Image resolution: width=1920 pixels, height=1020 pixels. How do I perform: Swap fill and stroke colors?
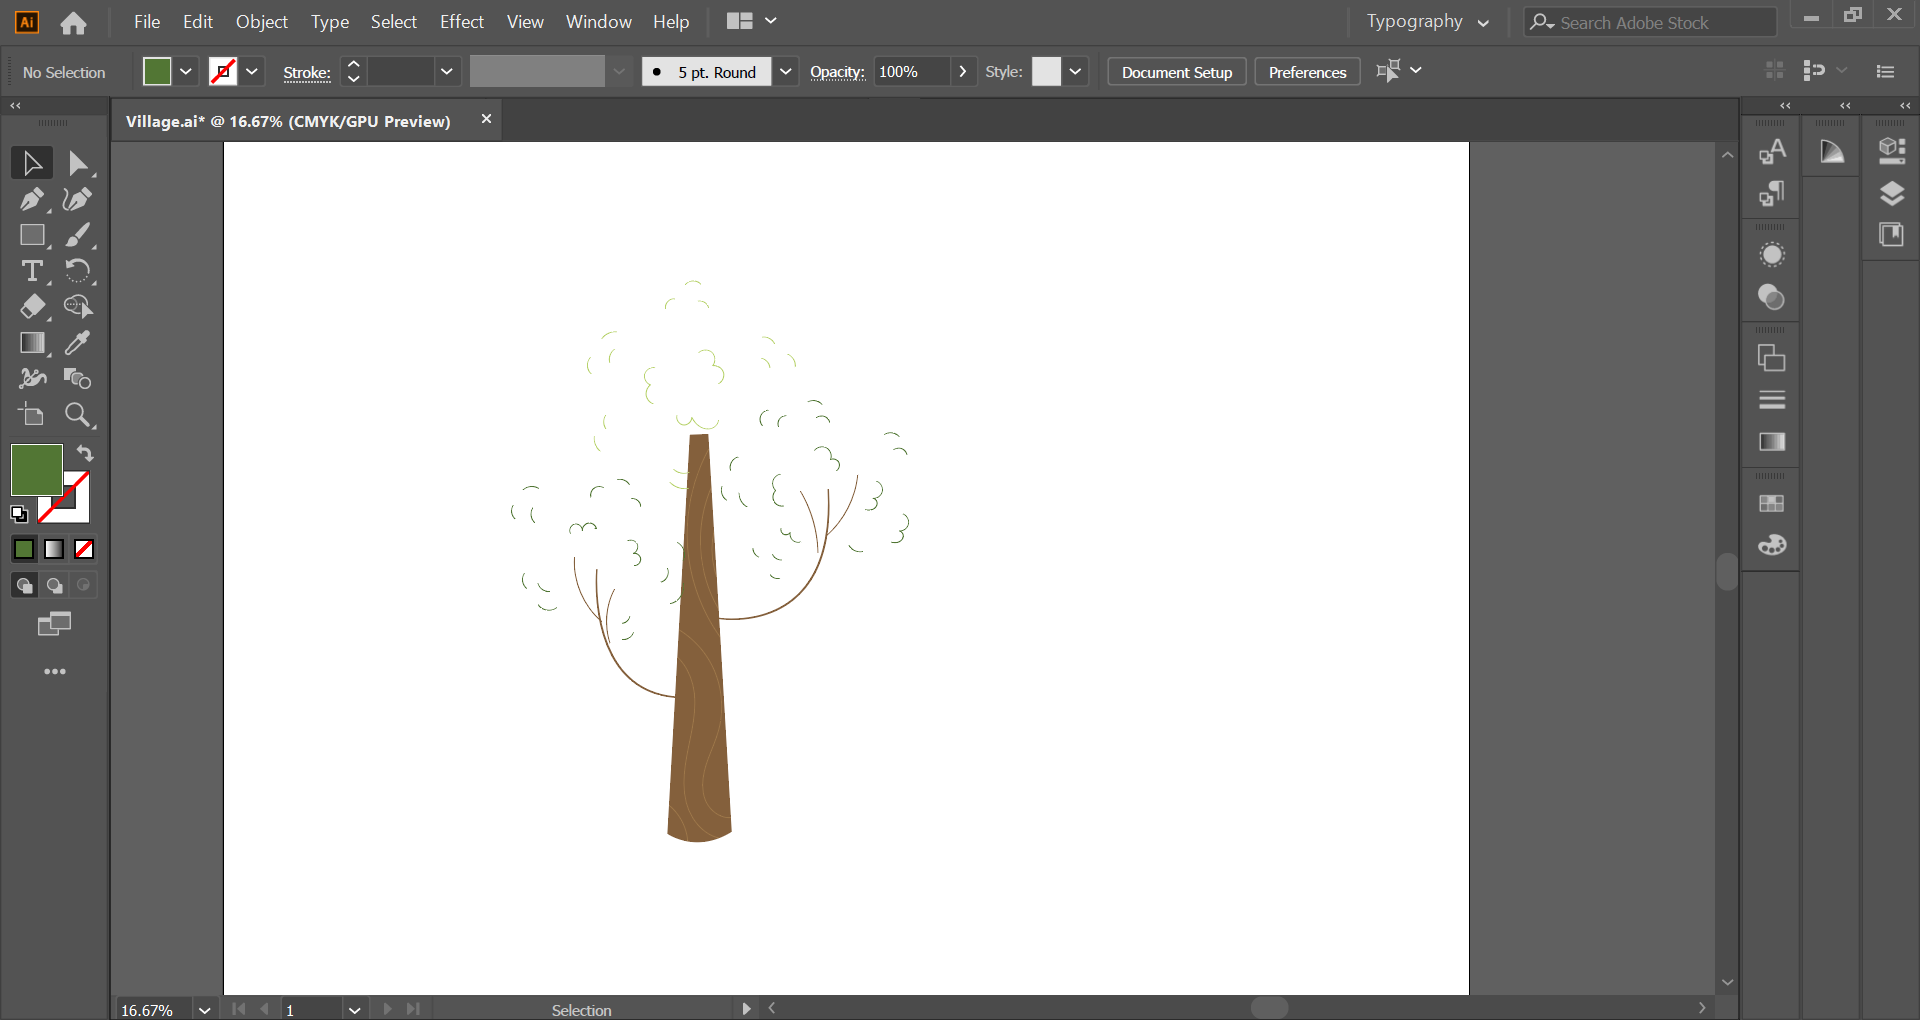[85, 453]
